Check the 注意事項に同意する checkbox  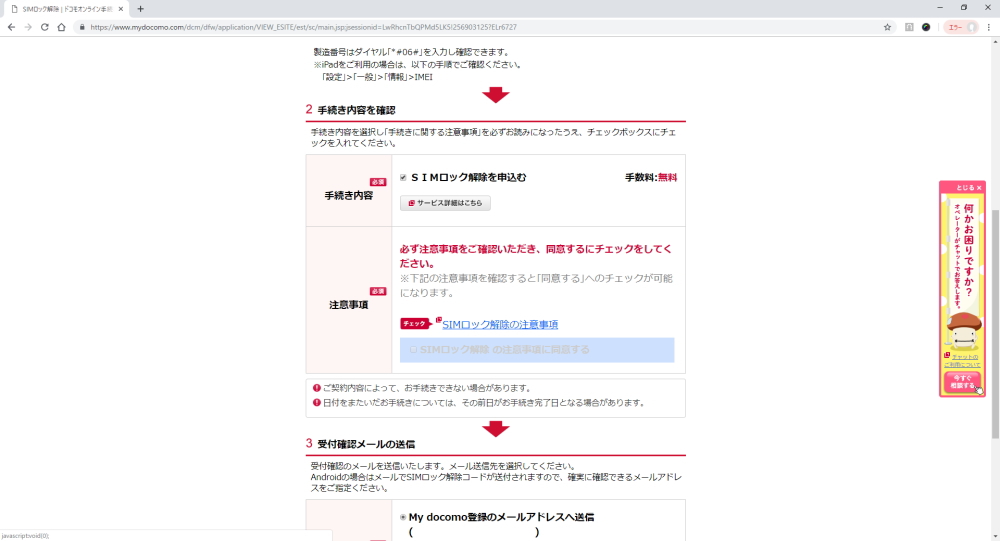tap(413, 350)
